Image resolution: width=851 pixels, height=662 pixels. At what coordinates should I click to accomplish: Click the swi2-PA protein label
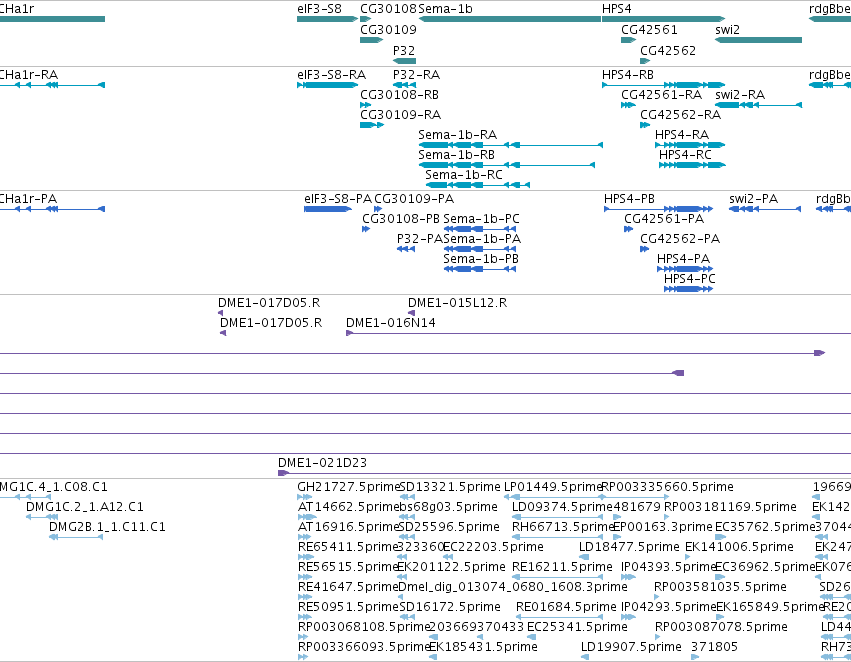tap(753, 199)
